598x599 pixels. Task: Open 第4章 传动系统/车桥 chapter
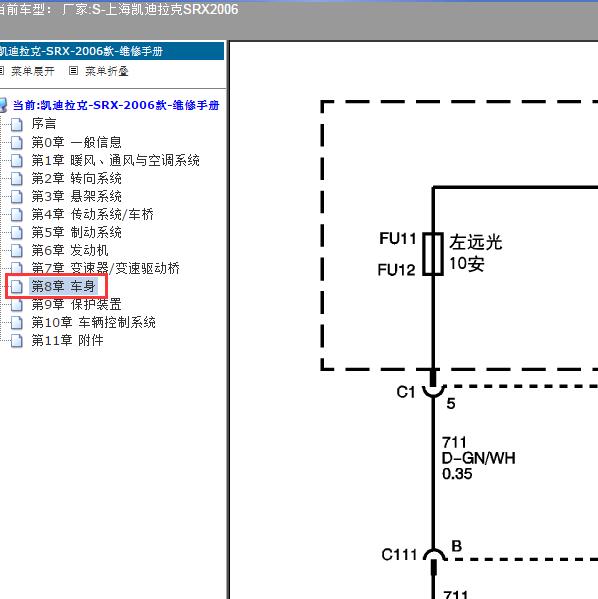(92, 214)
